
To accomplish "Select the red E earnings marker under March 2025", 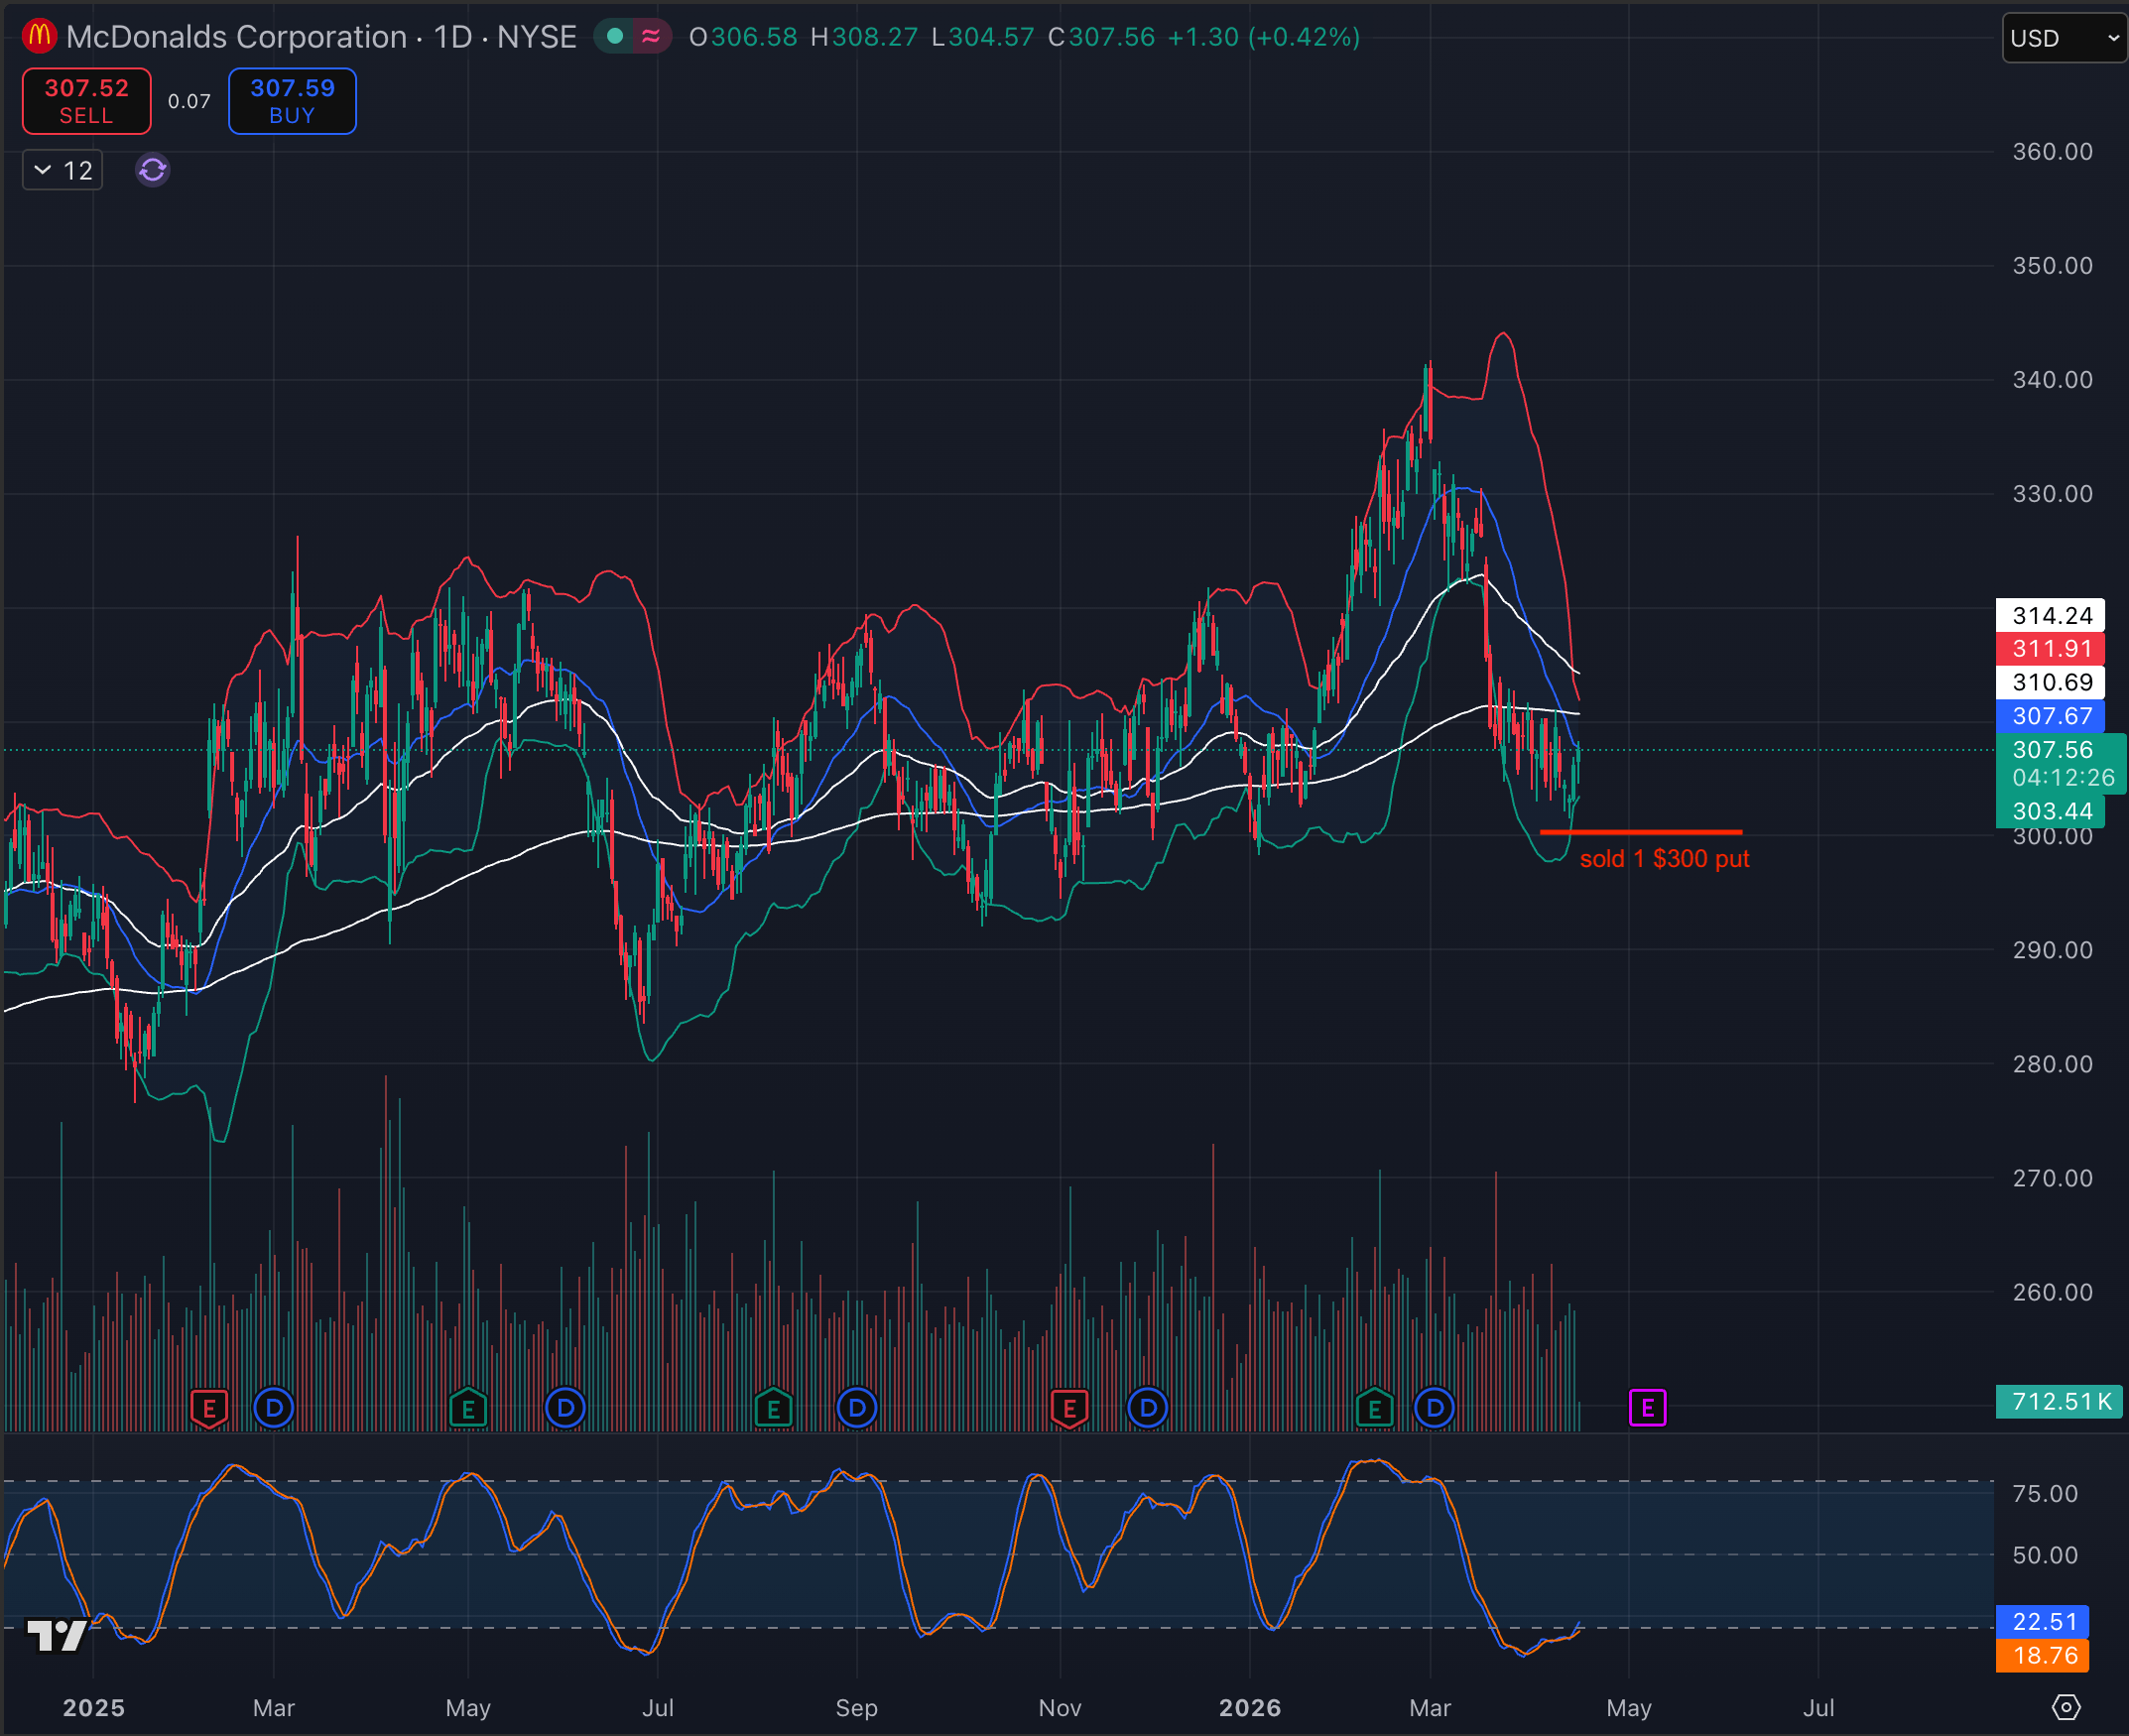I will click(x=210, y=1407).
